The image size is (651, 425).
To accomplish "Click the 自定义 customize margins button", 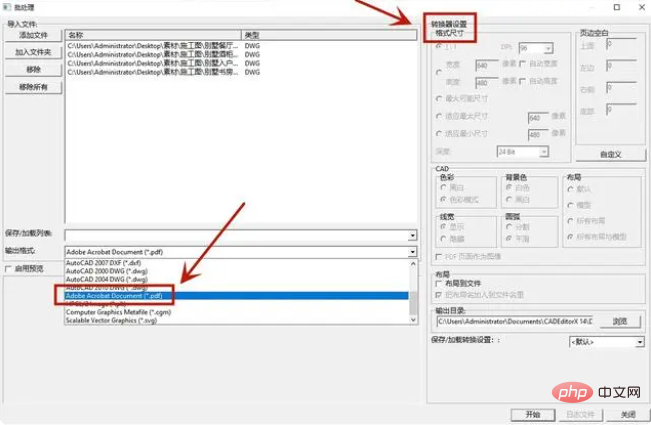I will 611,154.
